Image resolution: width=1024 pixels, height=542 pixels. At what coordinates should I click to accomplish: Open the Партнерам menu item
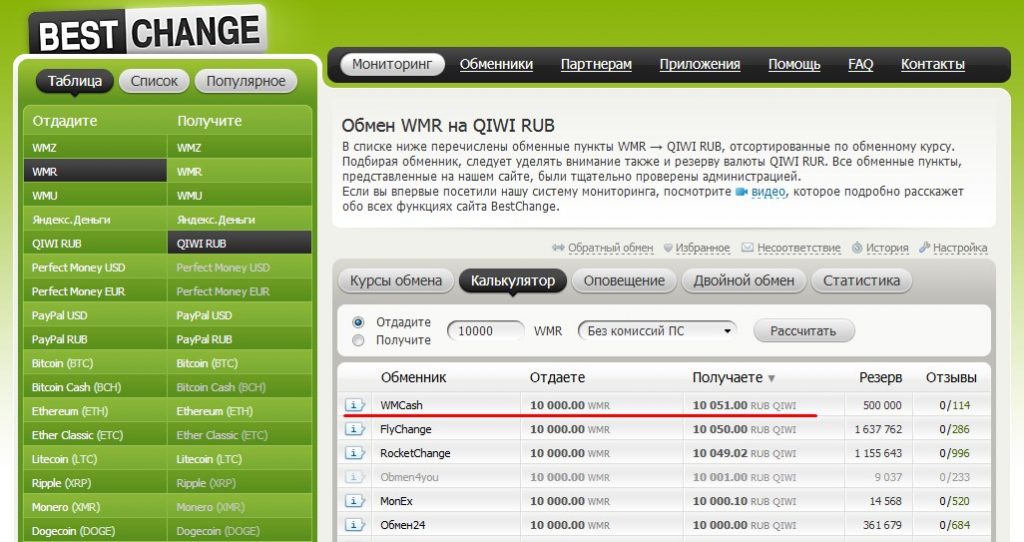tap(596, 64)
